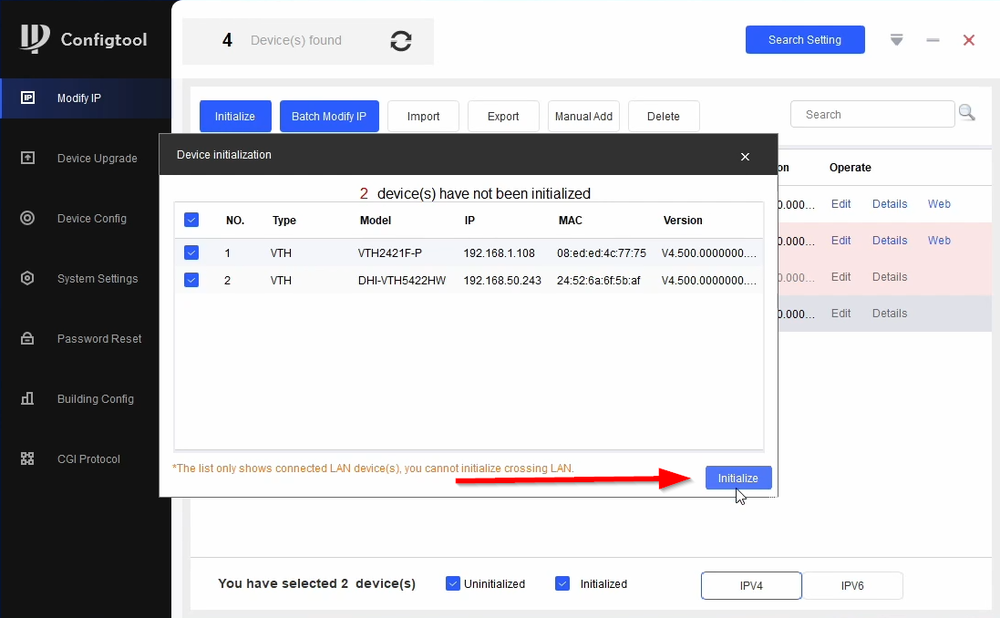Disable the Uninitialized device filter checkbox

click(x=453, y=583)
